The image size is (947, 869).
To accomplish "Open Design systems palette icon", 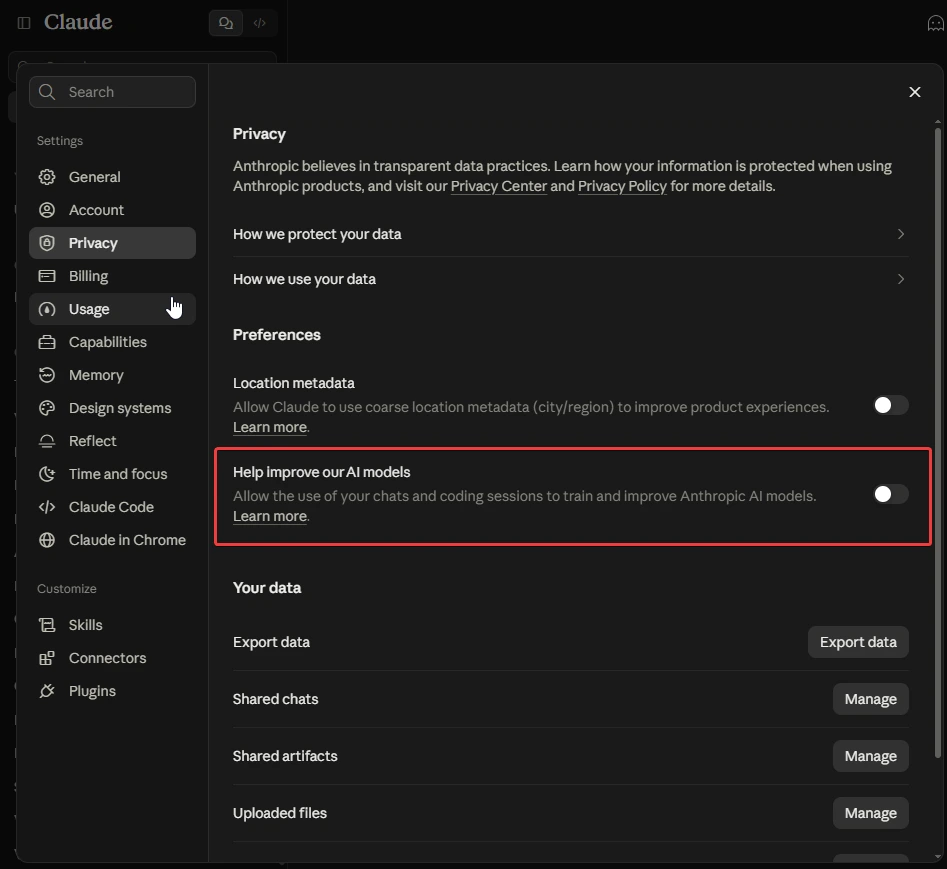I will tap(47, 408).
